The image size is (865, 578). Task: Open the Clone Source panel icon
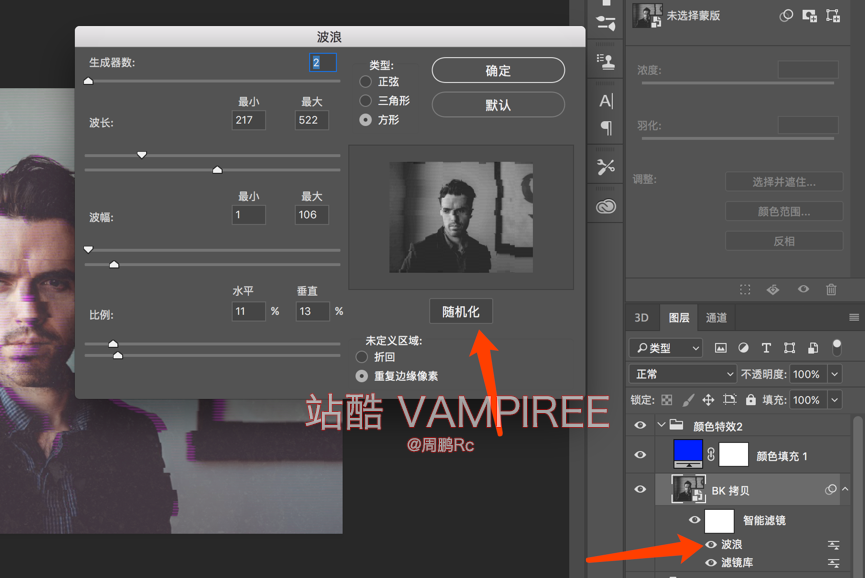tap(606, 61)
